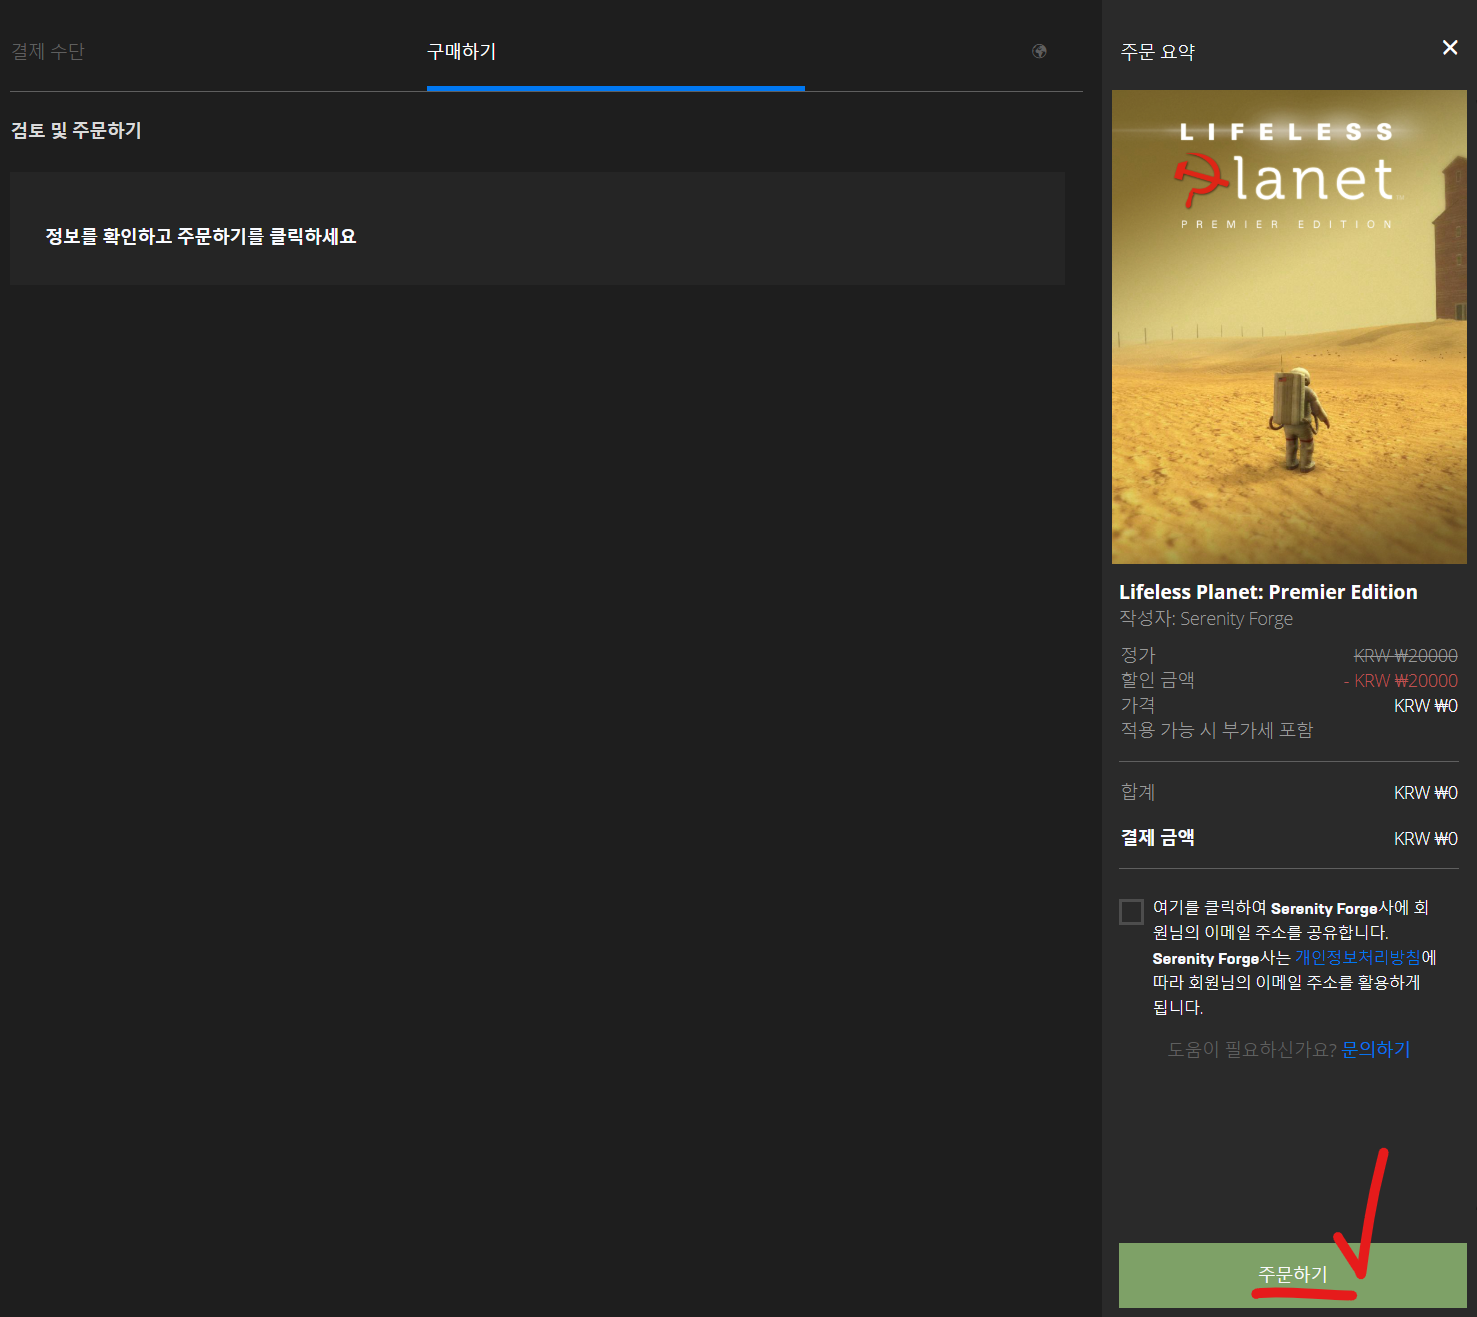Open the 문의하기 contact link
1477x1317 pixels.
(1376, 1049)
